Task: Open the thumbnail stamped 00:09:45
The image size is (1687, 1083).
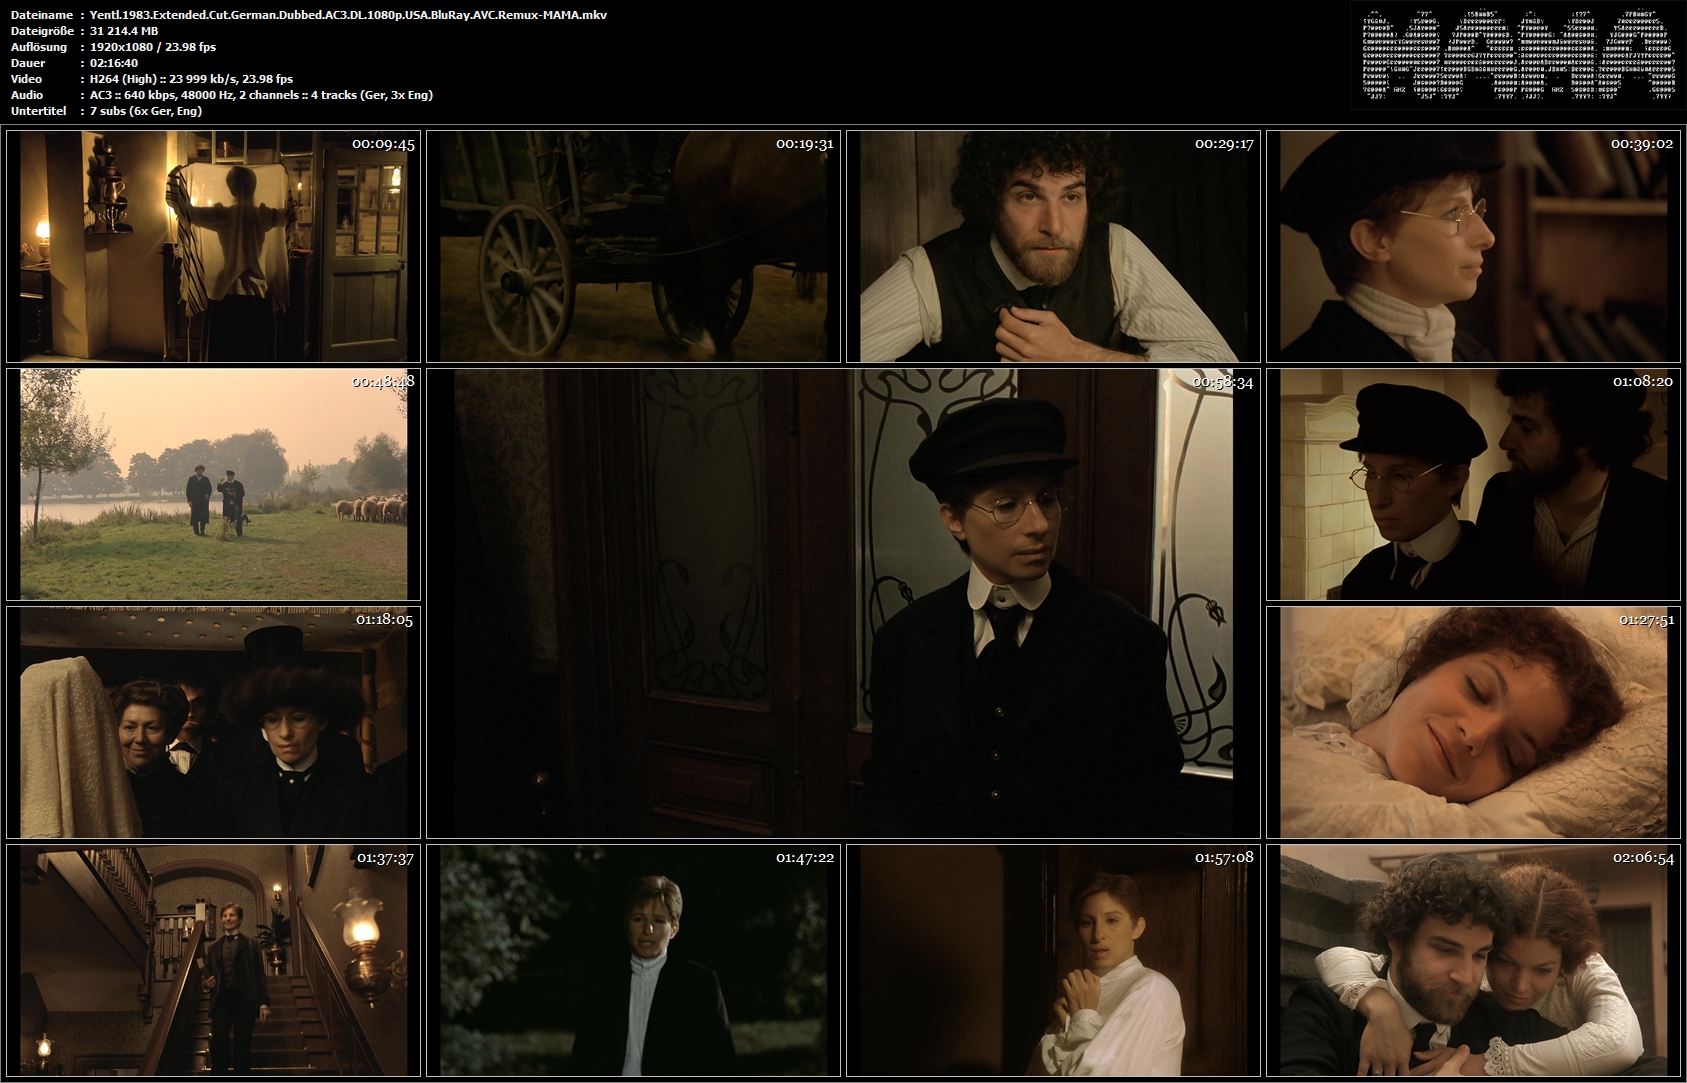Action: (x=213, y=246)
